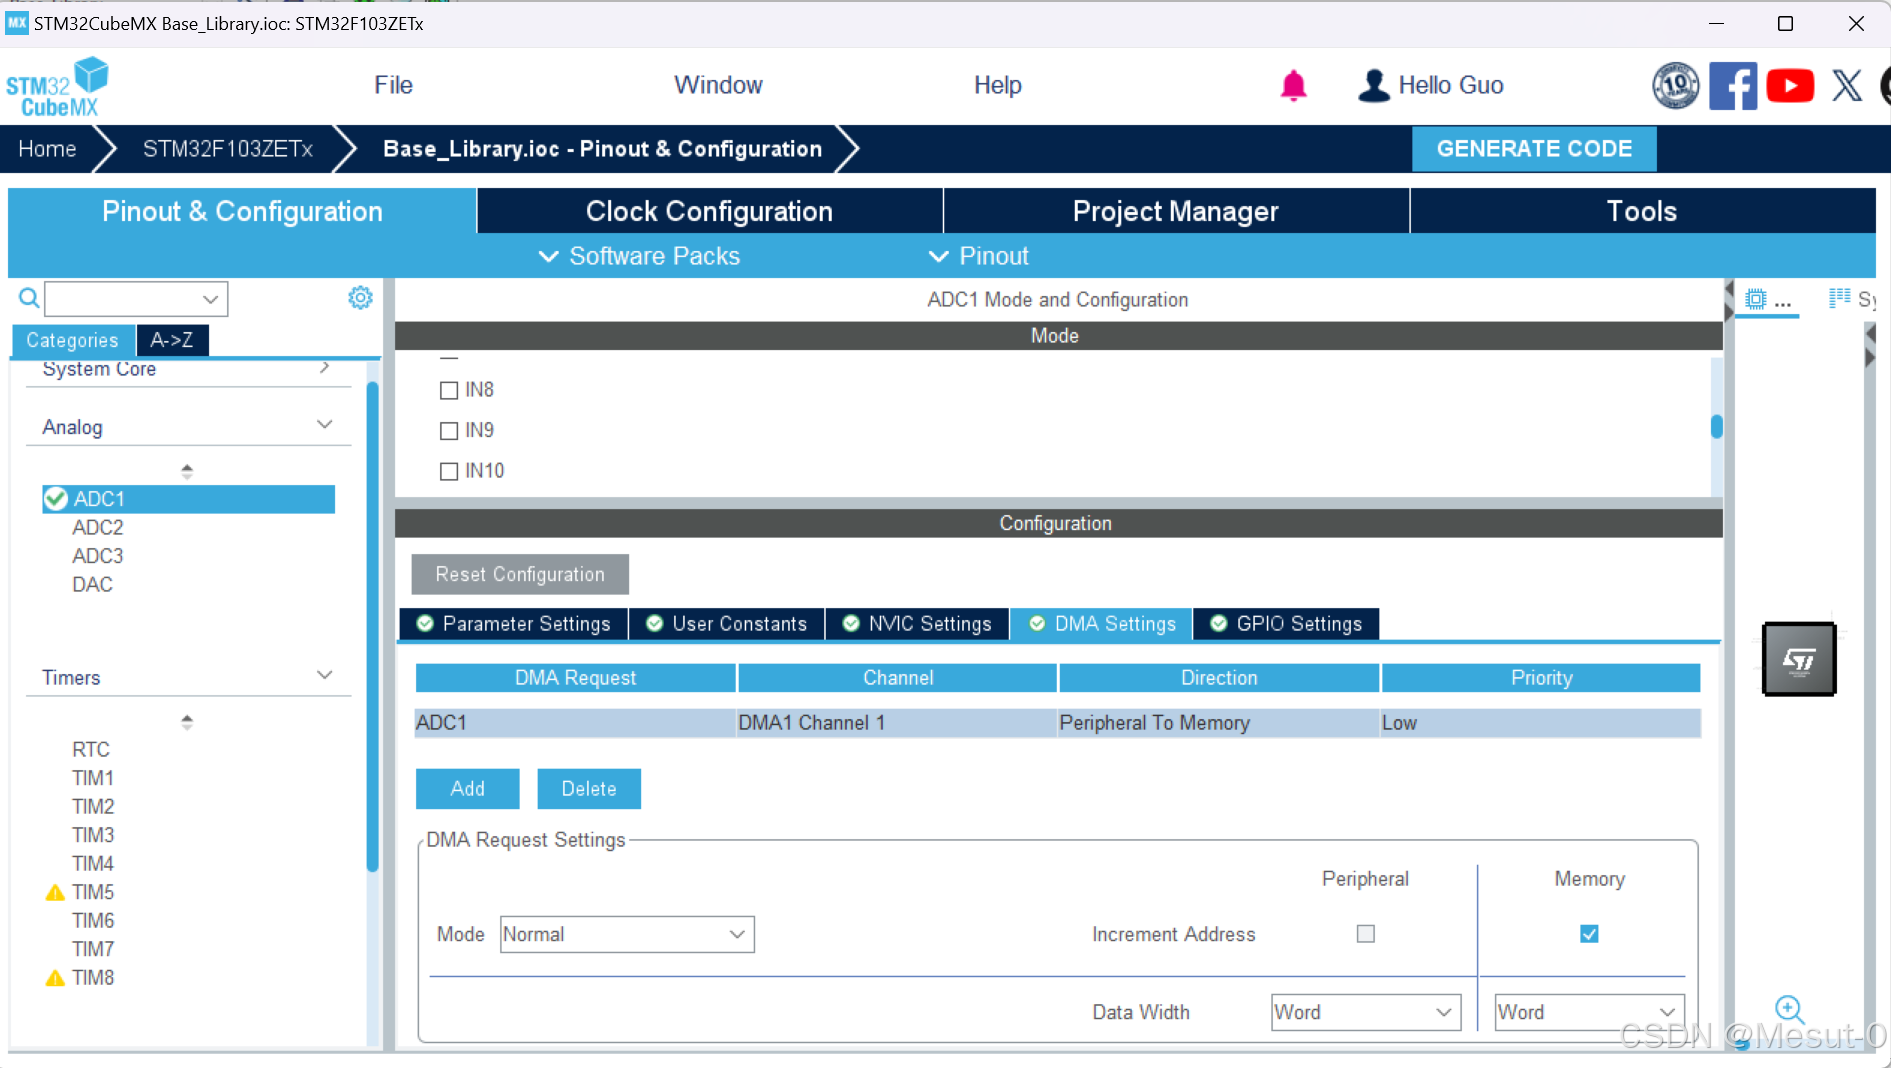Click the search magnifier icon in sidebar
This screenshot has height=1068, width=1891.
point(29,298)
